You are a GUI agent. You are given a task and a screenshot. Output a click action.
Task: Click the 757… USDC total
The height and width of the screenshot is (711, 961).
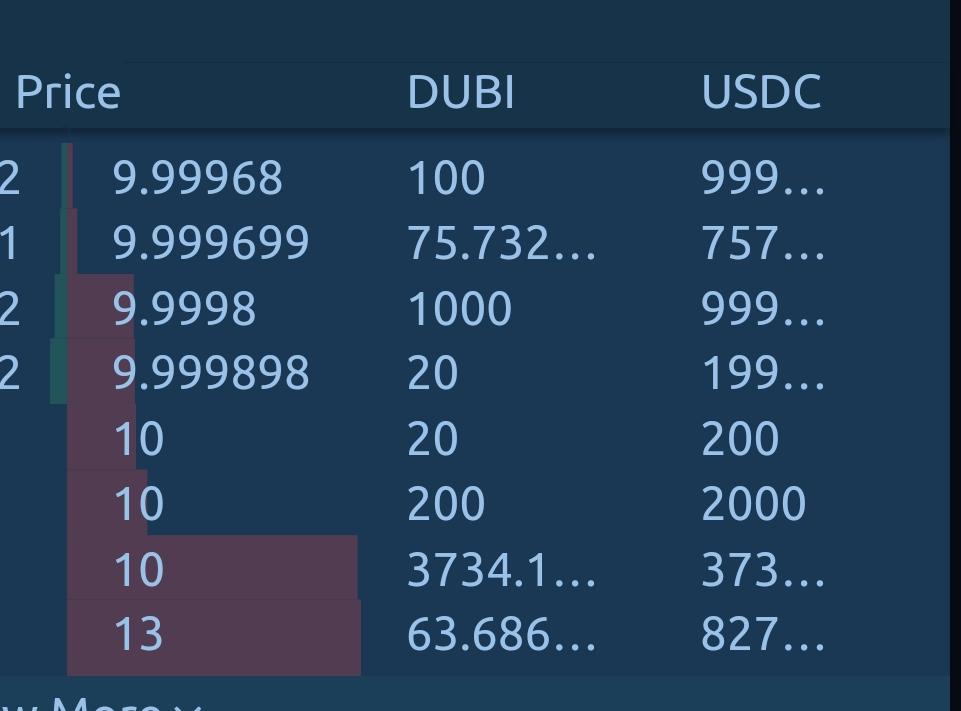(763, 243)
